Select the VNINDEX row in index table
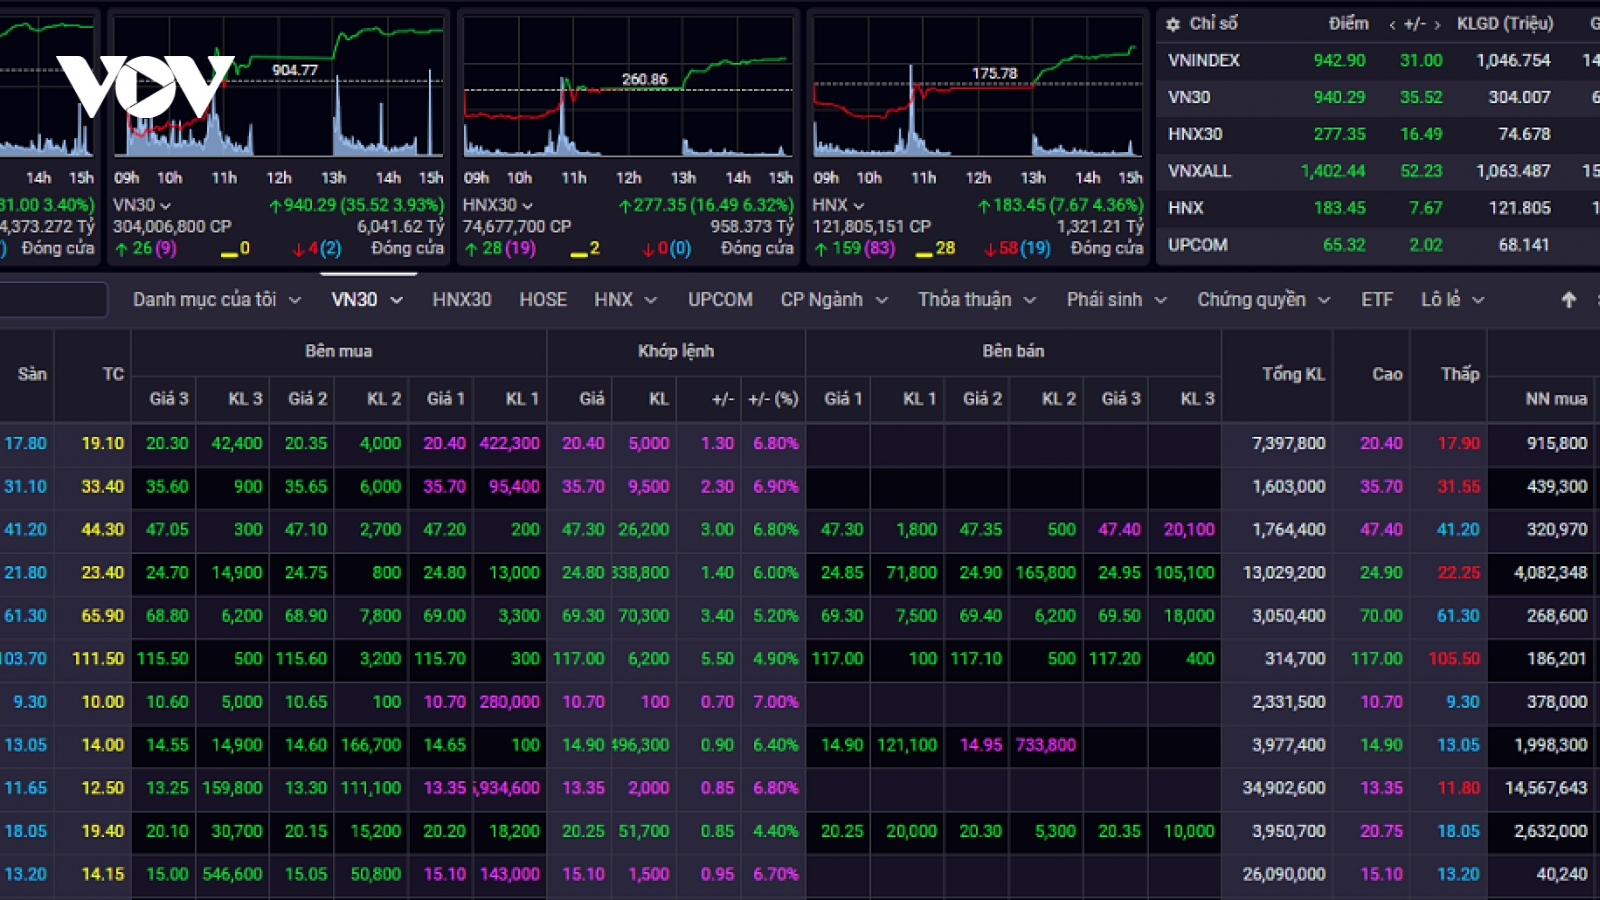Screen dimensions: 1600x900 click(x=1380, y=60)
